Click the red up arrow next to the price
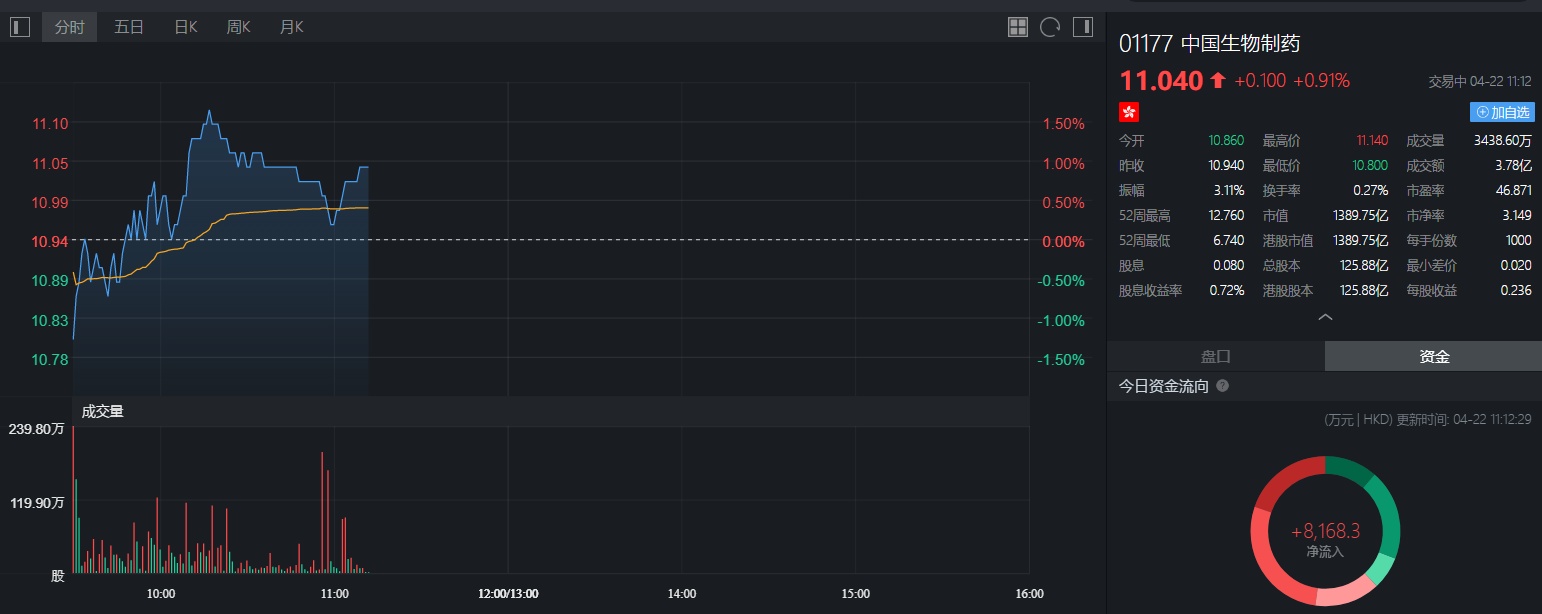Image resolution: width=1542 pixels, height=614 pixels. coord(1217,81)
